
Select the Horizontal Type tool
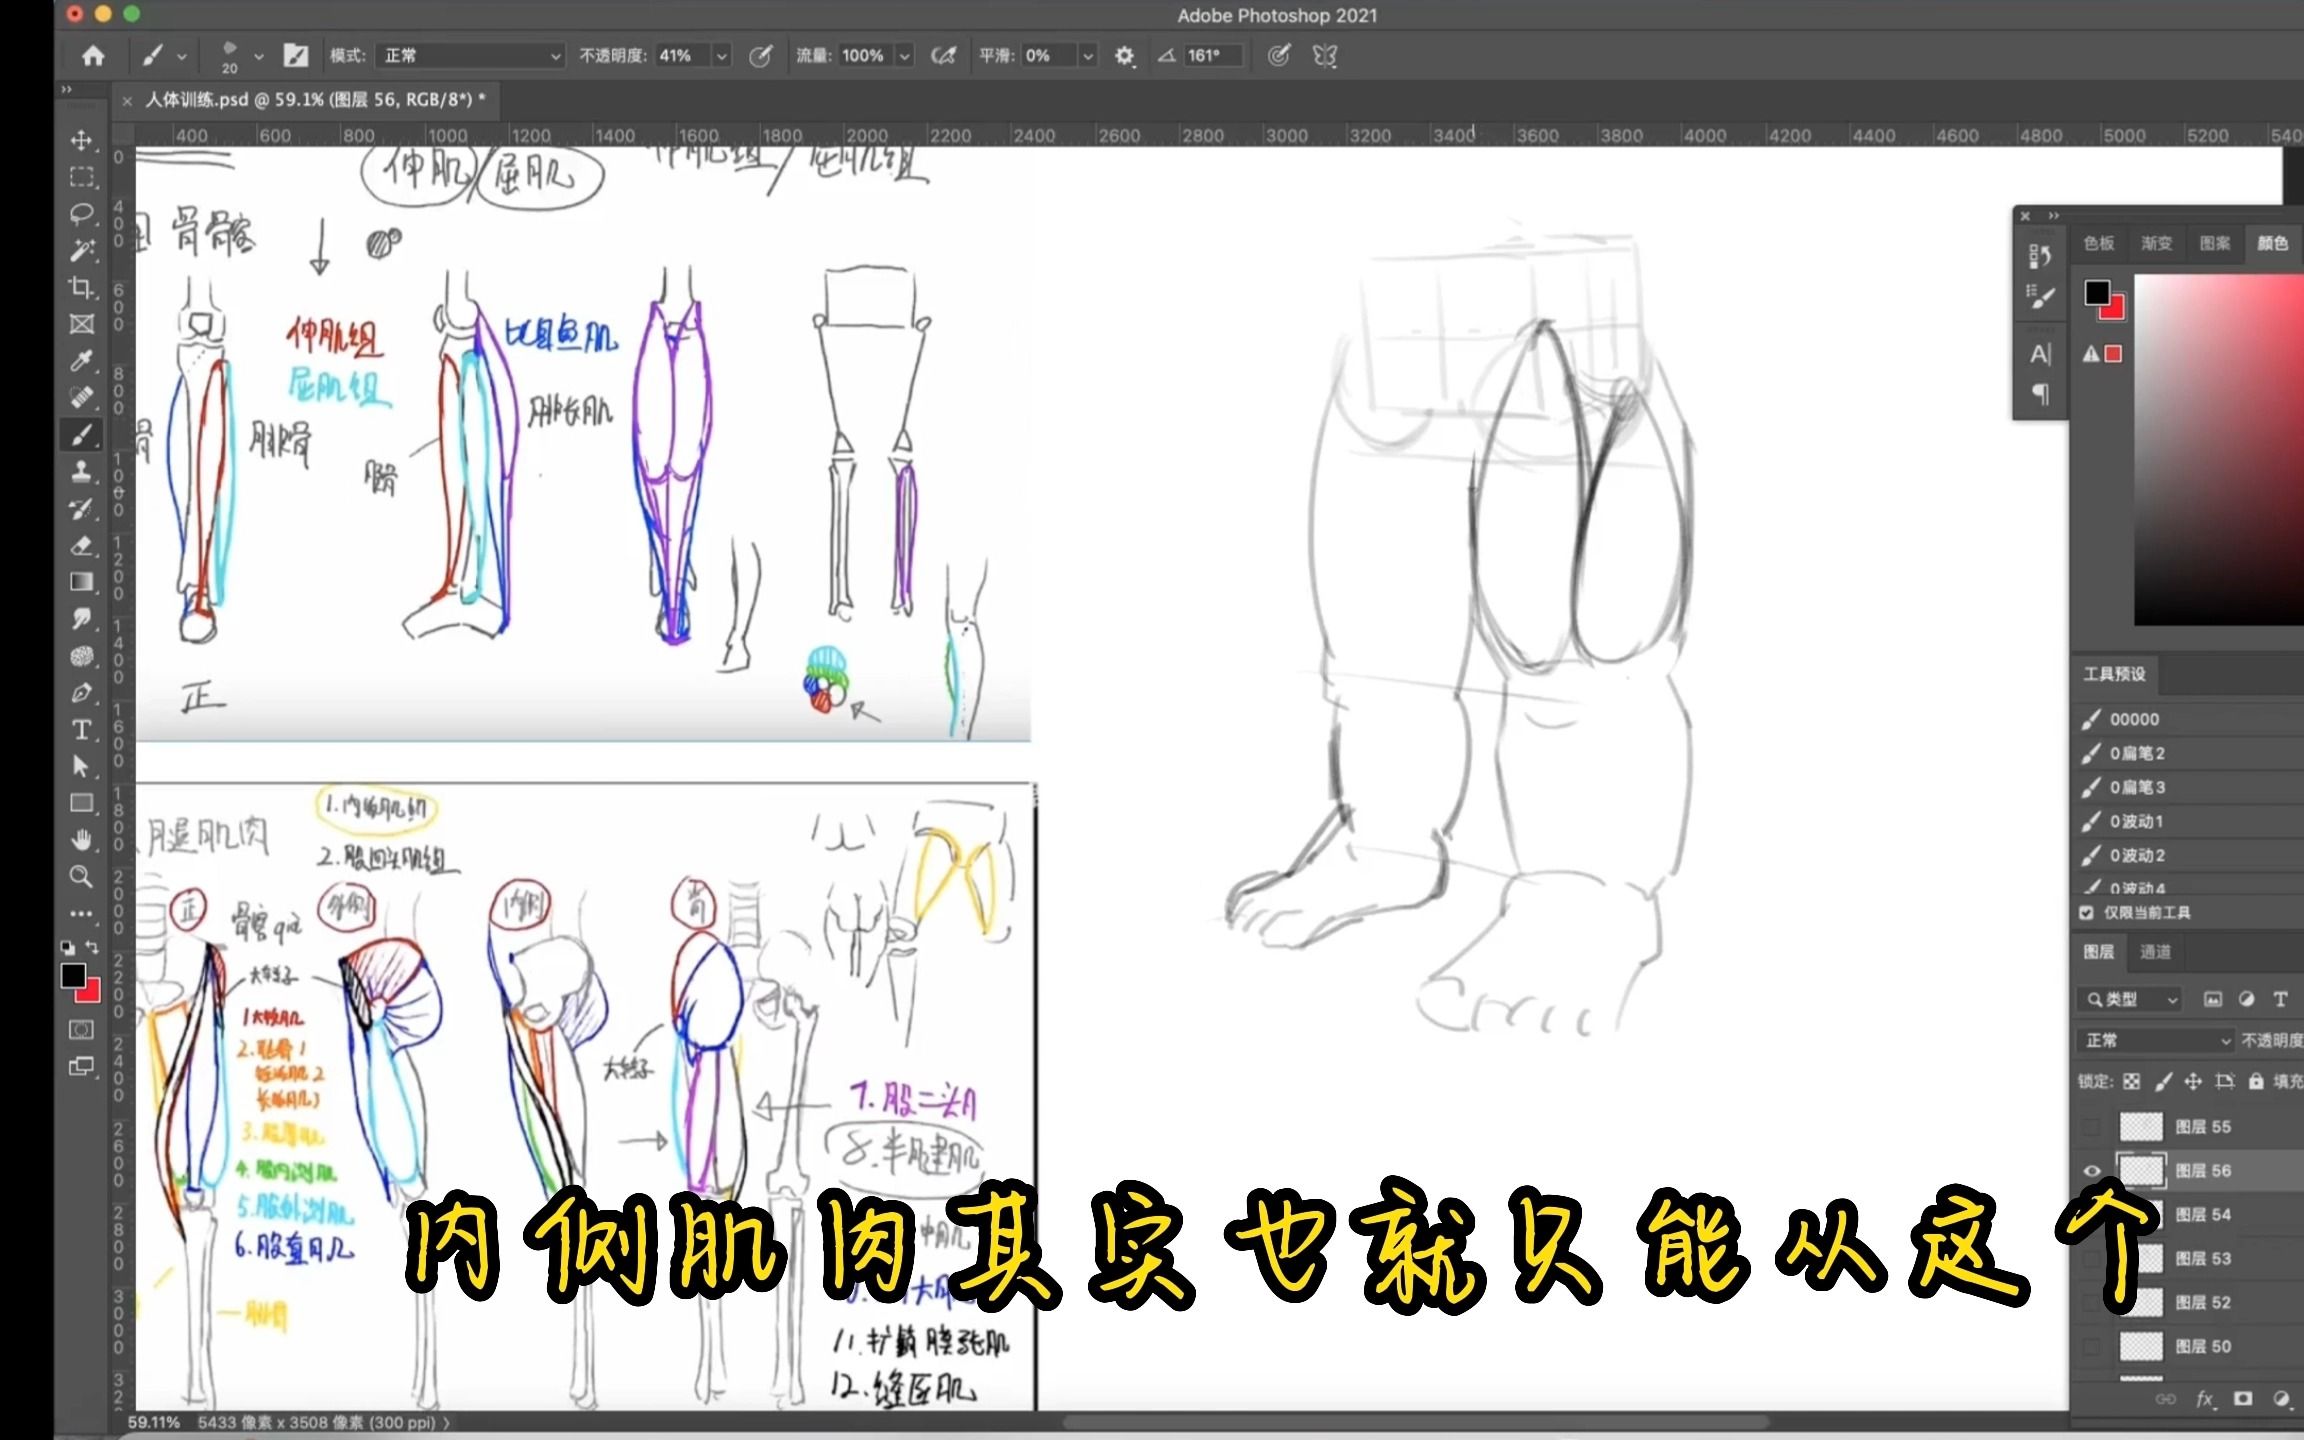82,729
